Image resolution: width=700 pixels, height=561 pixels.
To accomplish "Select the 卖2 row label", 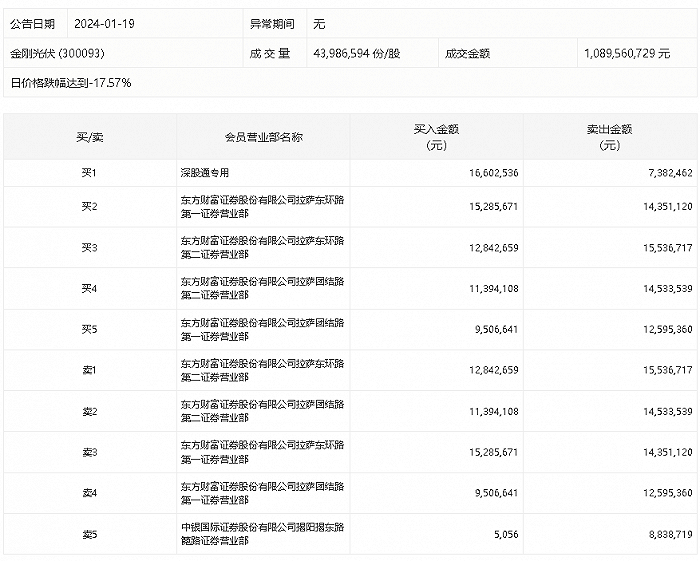I will click(x=89, y=411).
